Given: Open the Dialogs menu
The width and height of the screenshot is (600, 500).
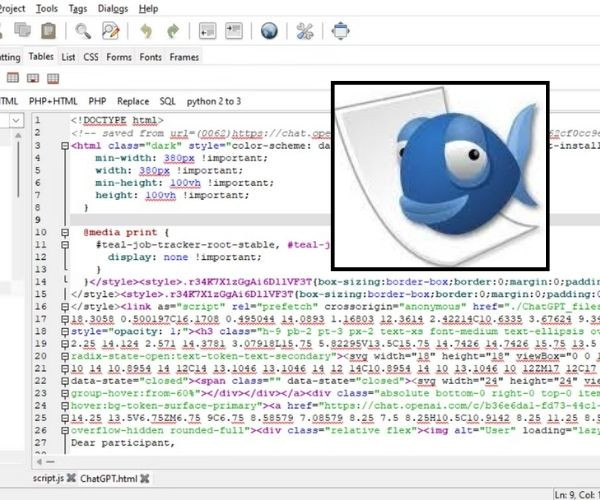Looking at the screenshot, I should pos(113,8).
